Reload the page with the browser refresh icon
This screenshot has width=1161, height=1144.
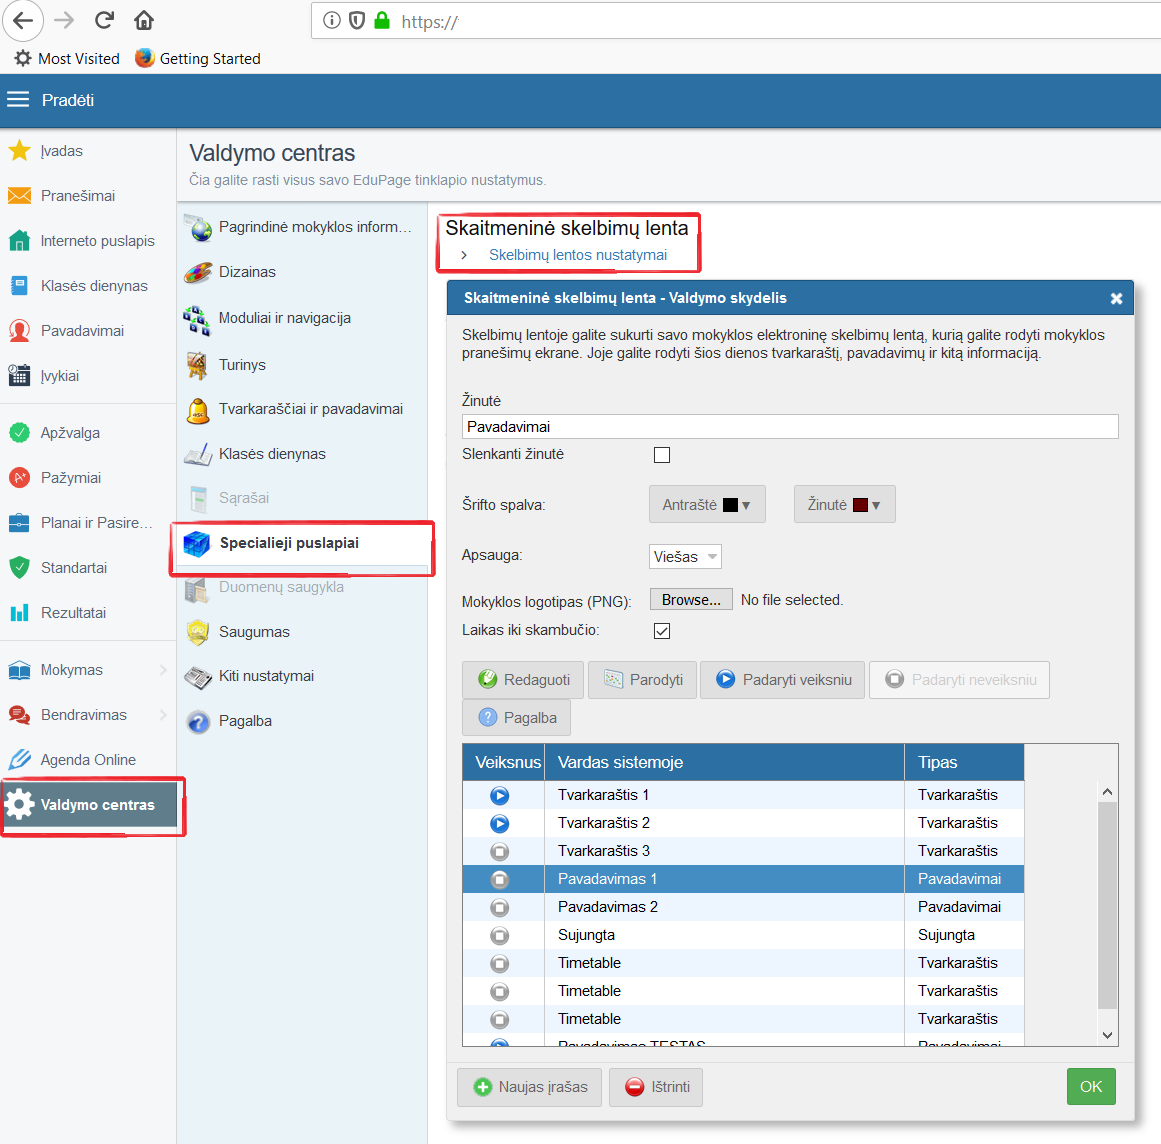tap(104, 20)
